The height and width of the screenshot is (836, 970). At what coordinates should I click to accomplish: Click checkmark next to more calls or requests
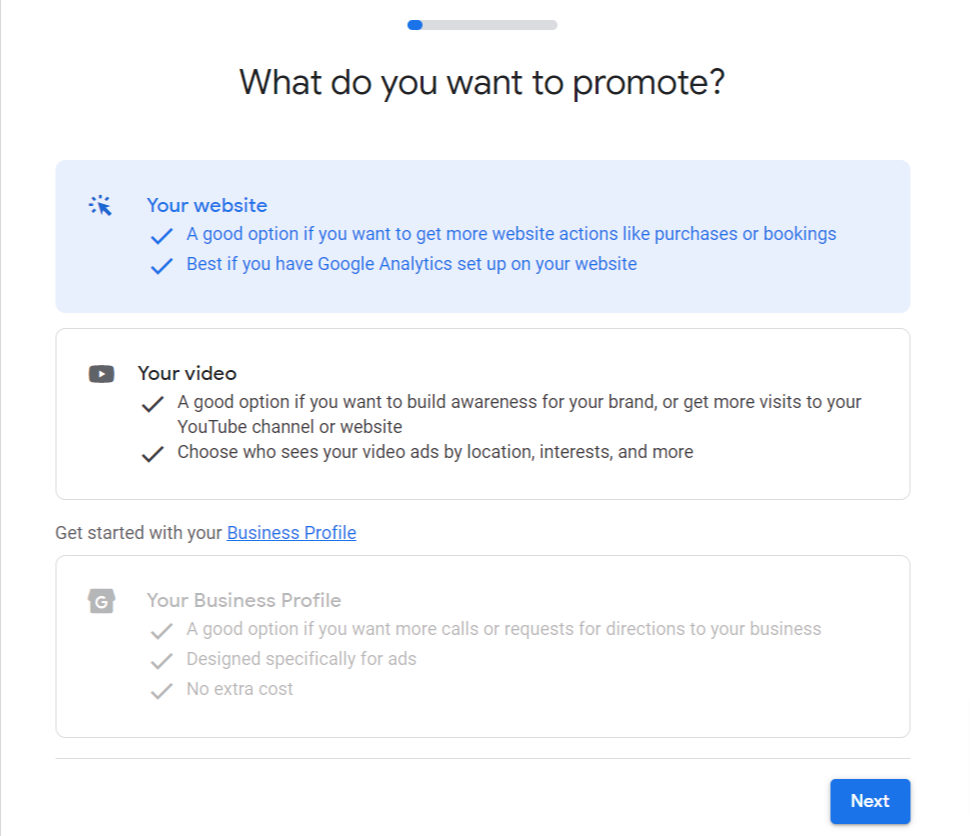click(161, 631)
